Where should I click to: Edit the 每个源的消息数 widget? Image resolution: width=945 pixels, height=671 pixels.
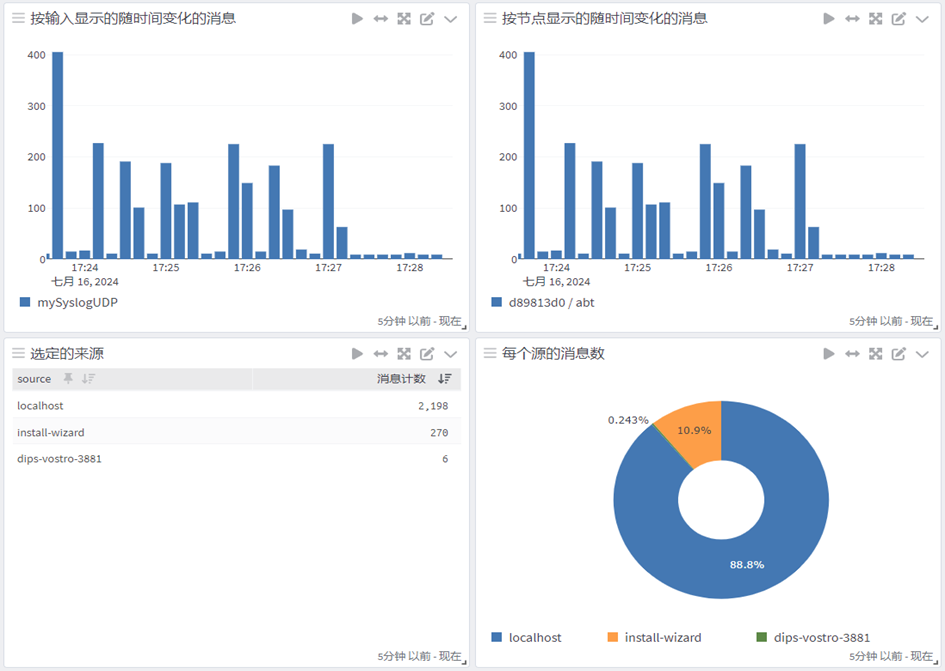(x=899, y=354)
